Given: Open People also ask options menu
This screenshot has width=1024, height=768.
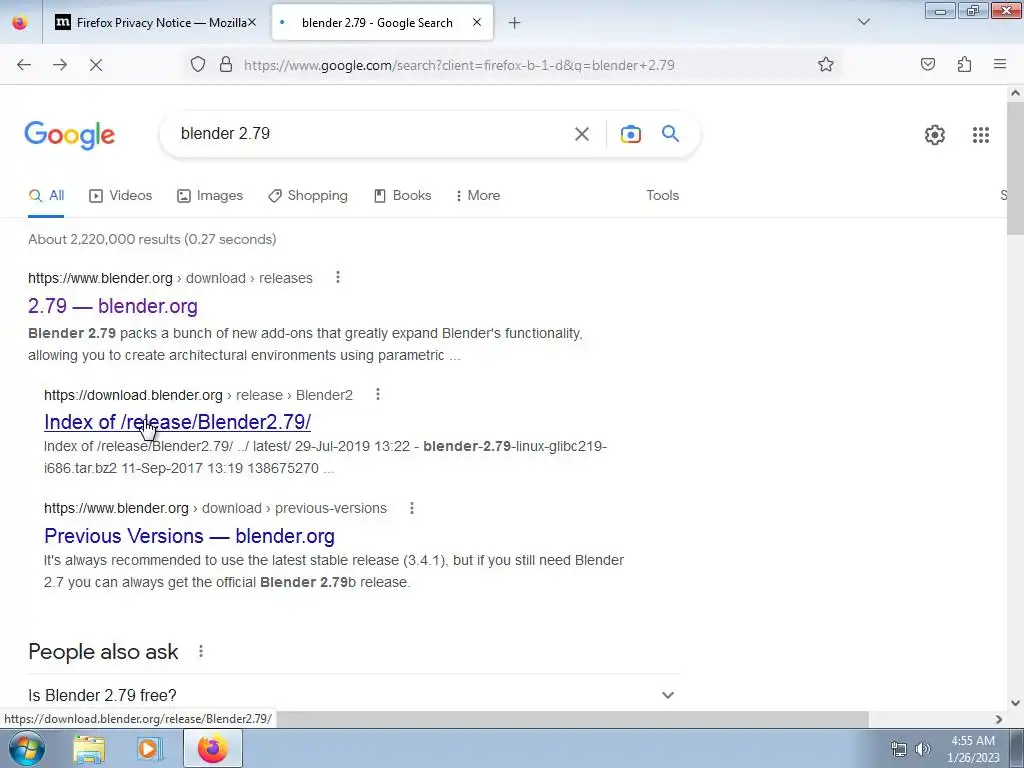Looking at the screenshot, I should click(x=201, y=651).
